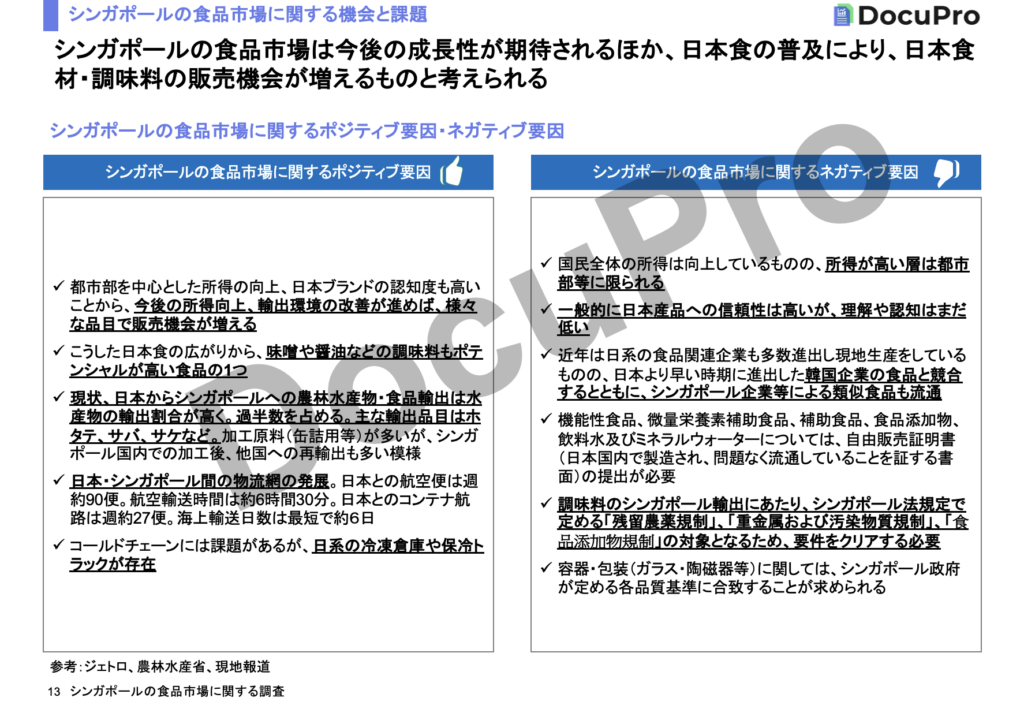Click the checkmark beside コールドチェーンには課題があるが
Screen dimensions: 1024x709
point(60,546)
